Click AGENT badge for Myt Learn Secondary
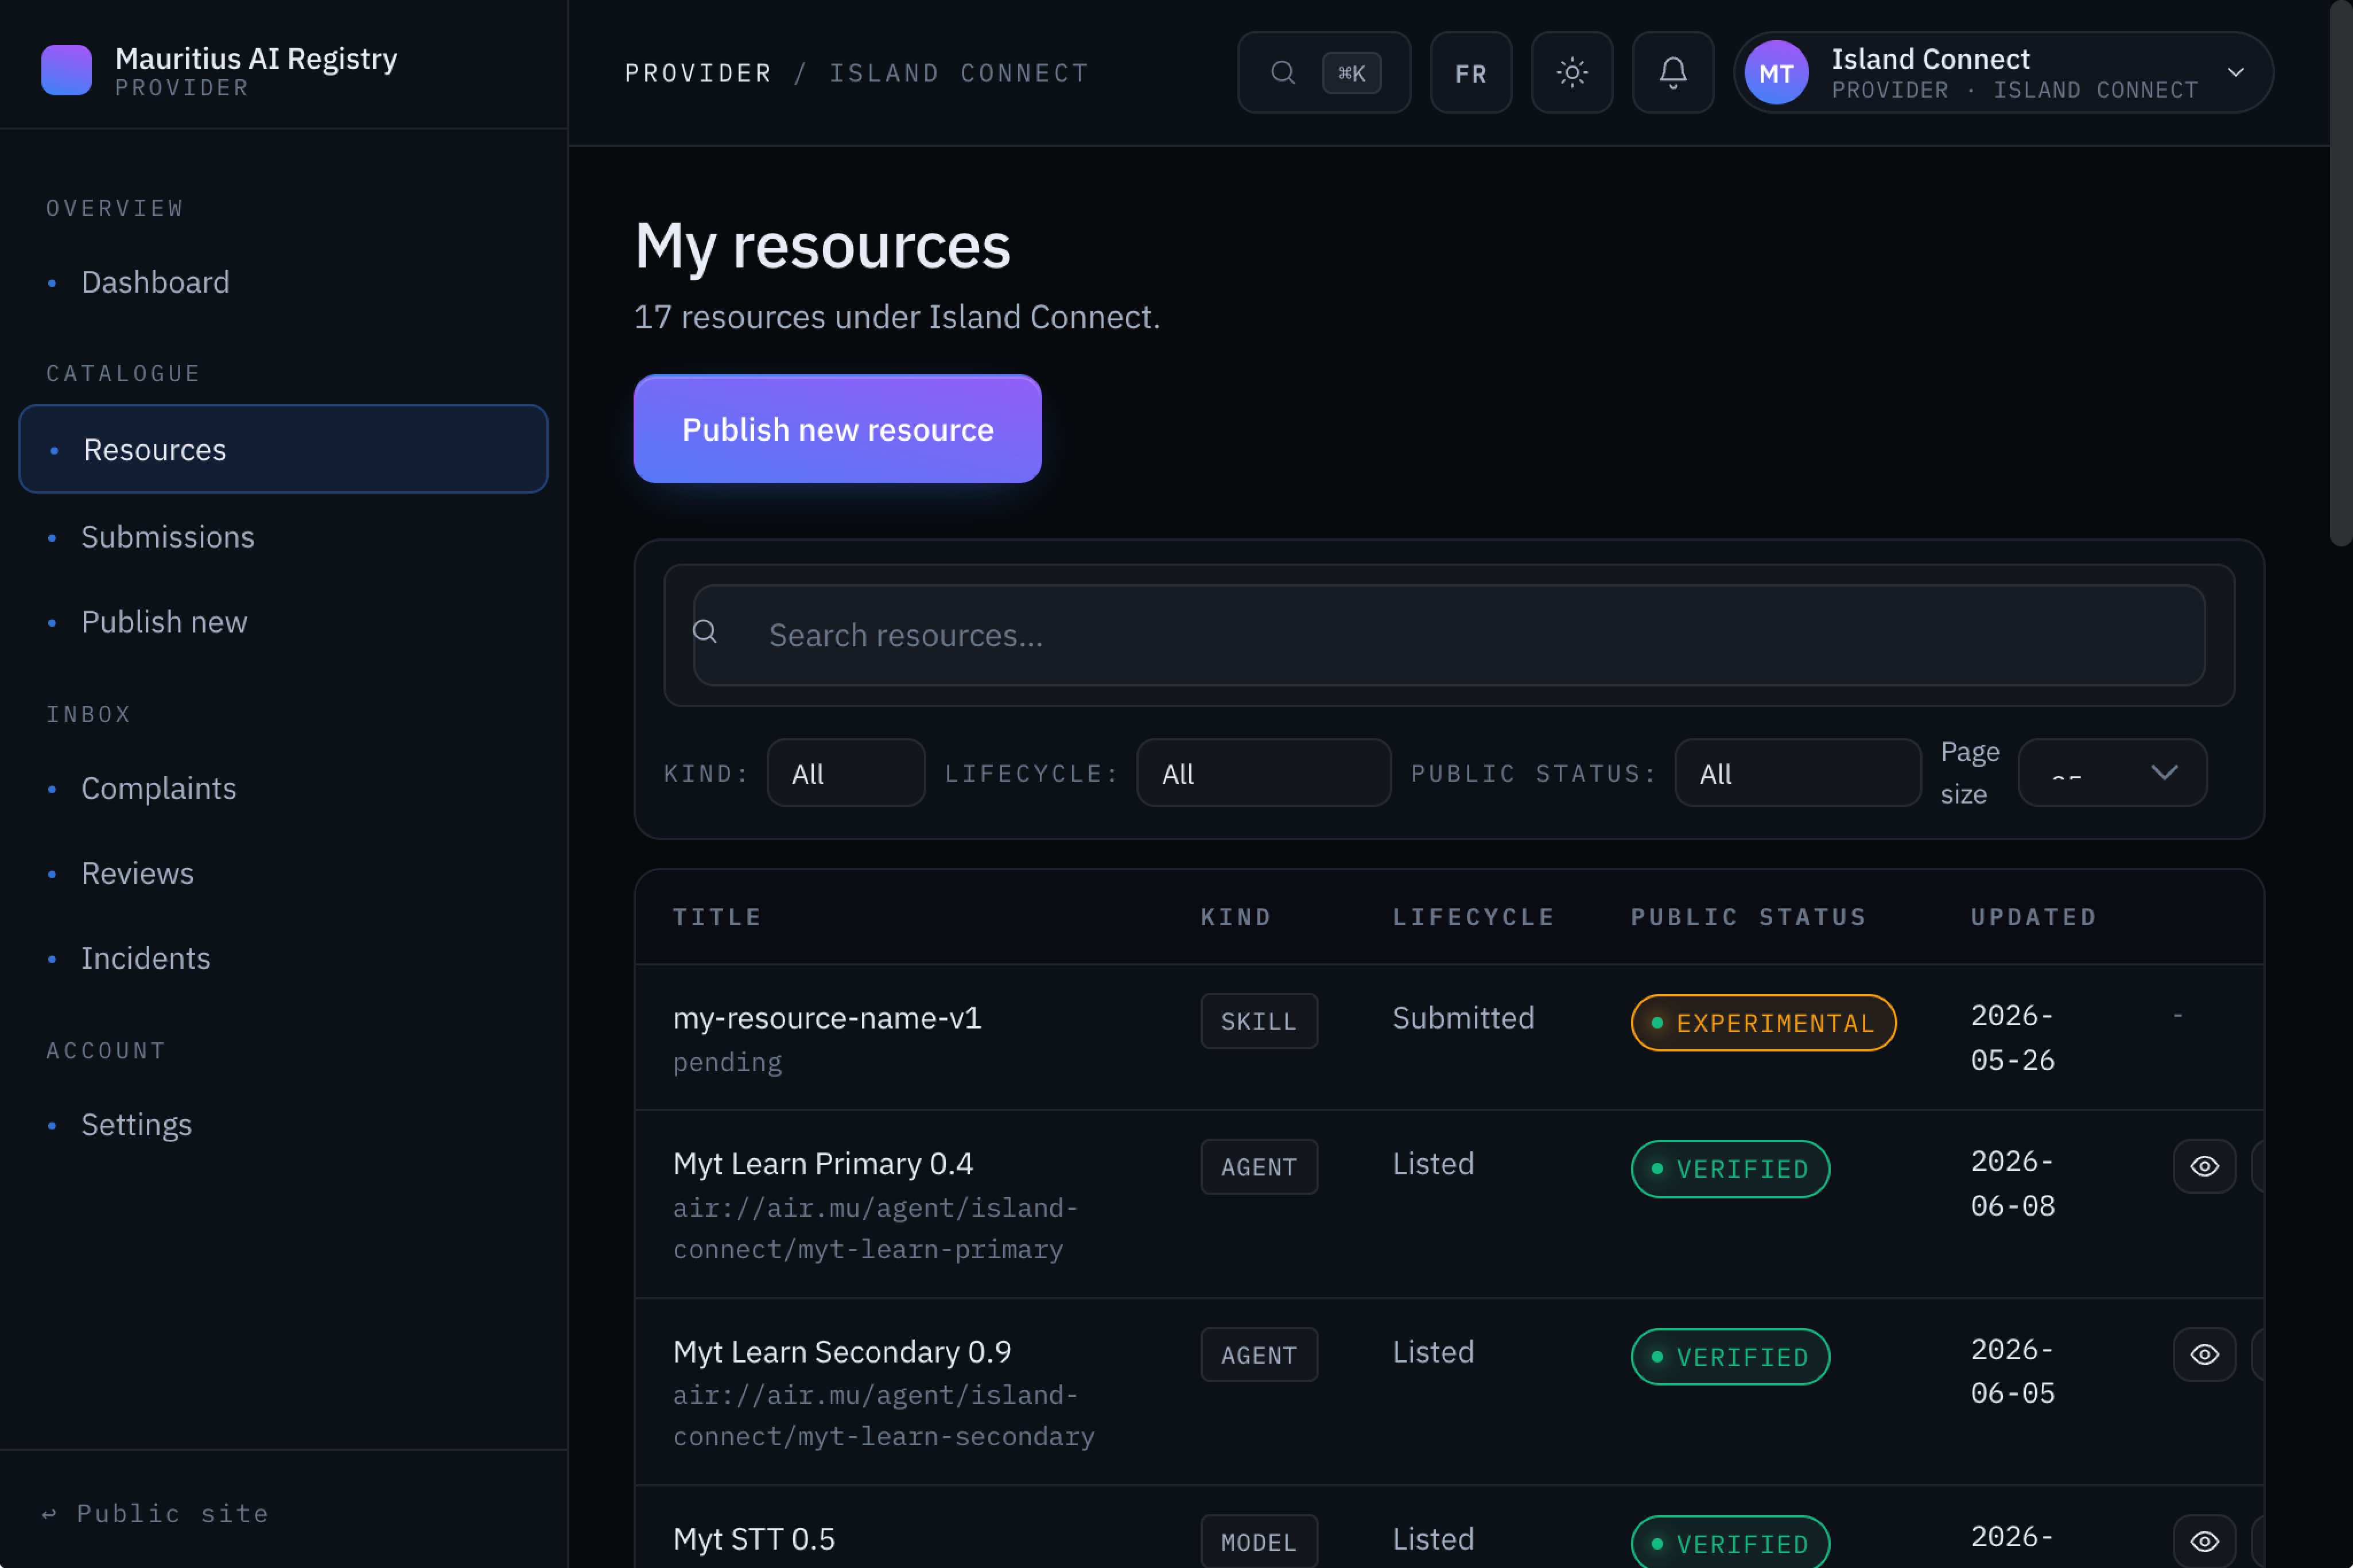The height and width of the screenshot is (1568, 2353). [x=1259, y=1355]
